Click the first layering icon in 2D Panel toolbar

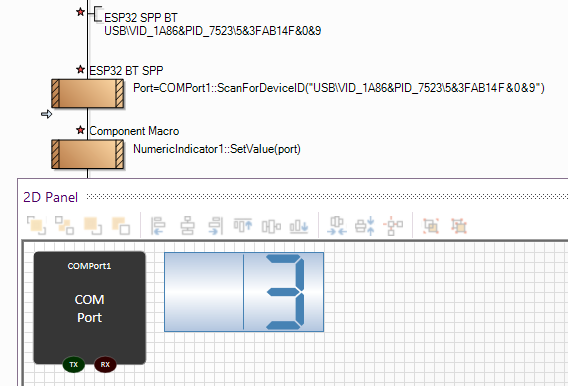[x=36, y=226]
